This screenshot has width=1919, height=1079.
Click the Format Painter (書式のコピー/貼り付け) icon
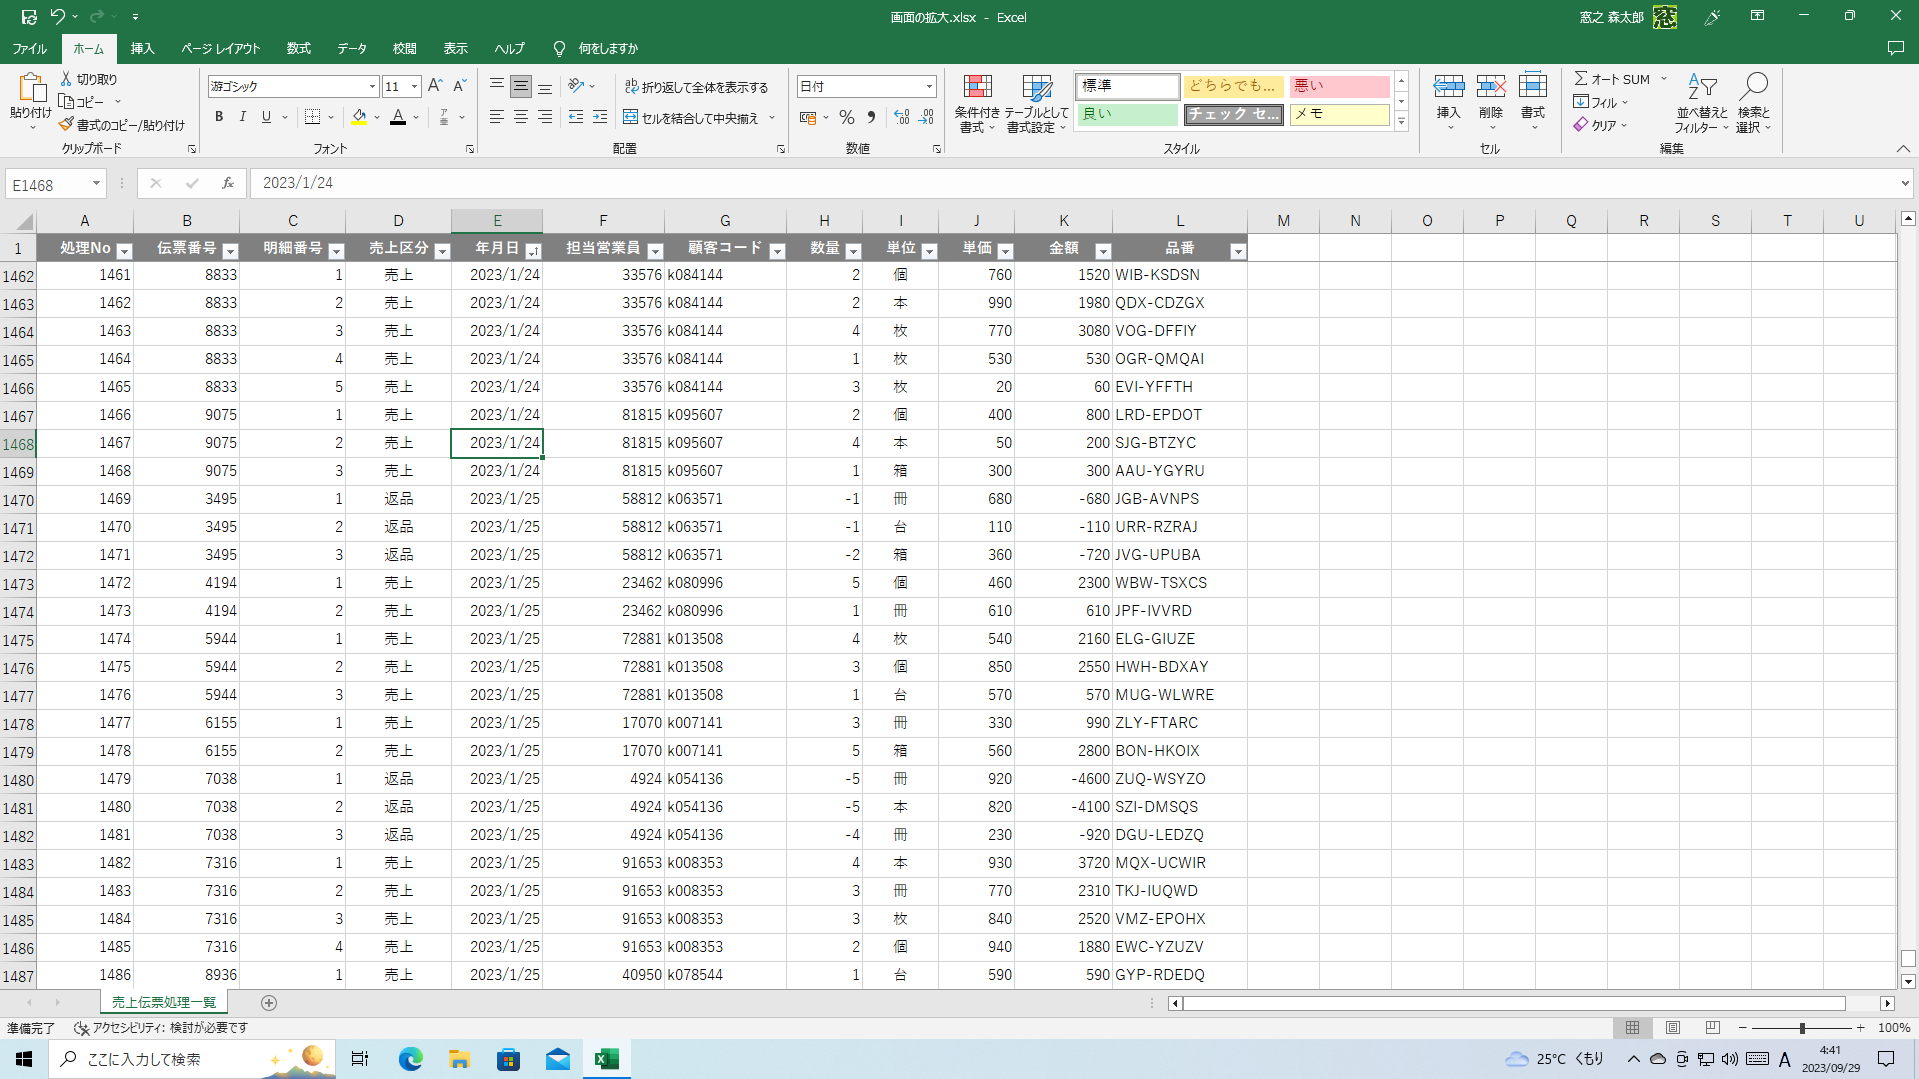(x=66, y=125)
